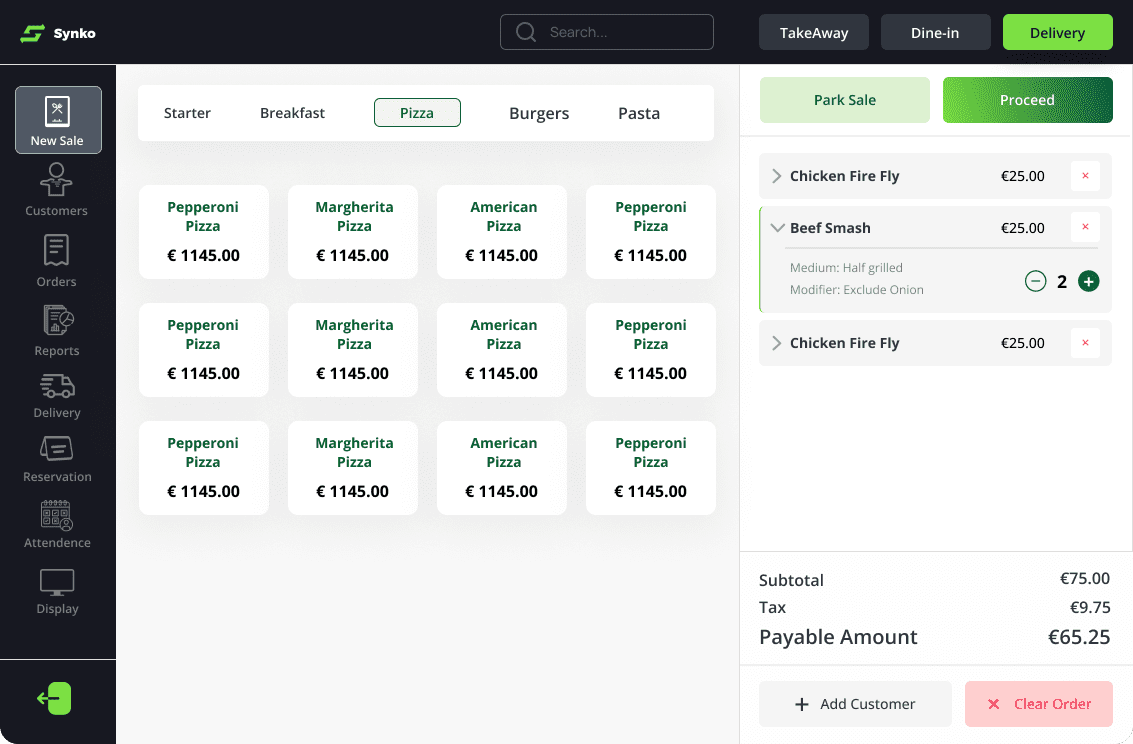
Task: Click 'Medium: Half grilled' text
Action: coord(846,267)
